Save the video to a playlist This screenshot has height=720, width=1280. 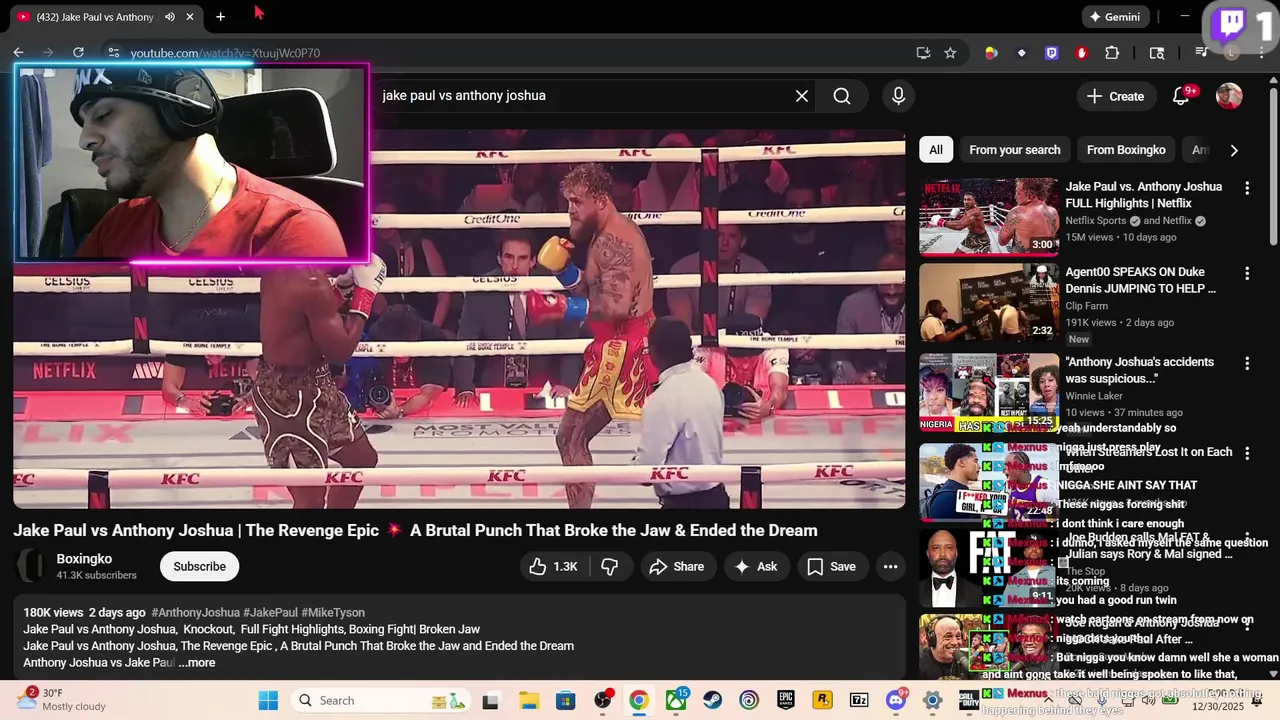pos(831,566)
